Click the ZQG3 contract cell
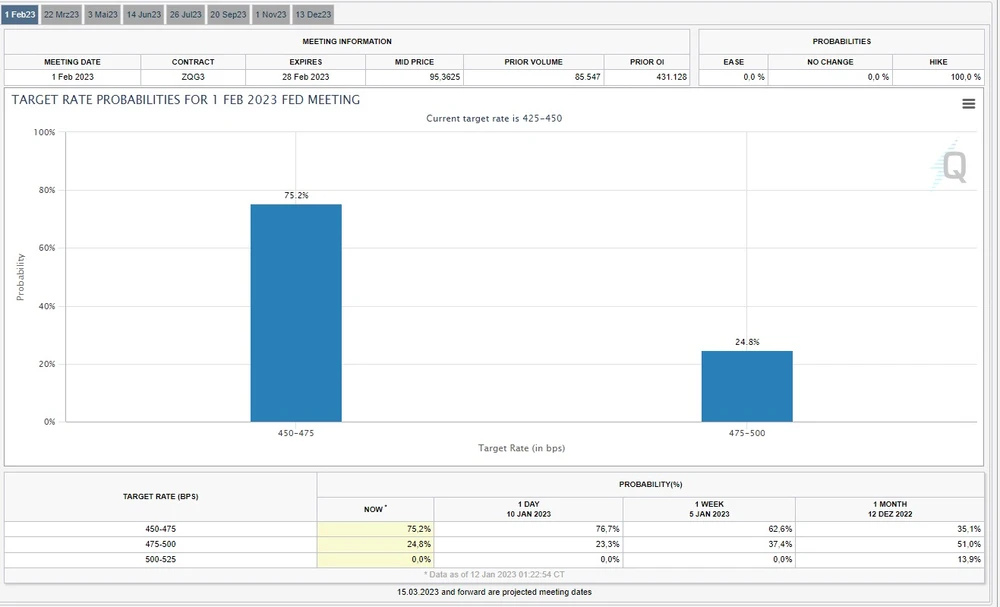Viewport: 1000px width, 607px height. pyautogui.click(x=193, y=77)
